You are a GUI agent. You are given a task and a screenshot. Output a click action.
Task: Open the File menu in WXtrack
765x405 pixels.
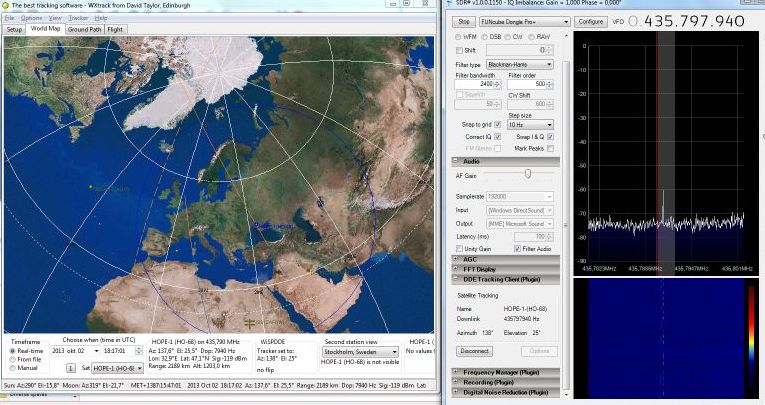[10, 18]
